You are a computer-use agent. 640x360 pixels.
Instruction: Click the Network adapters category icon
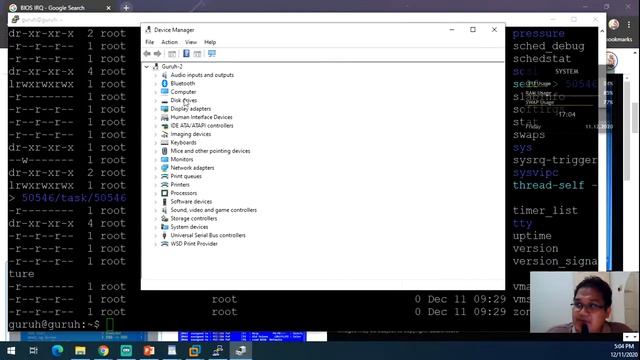click(164, 168)
